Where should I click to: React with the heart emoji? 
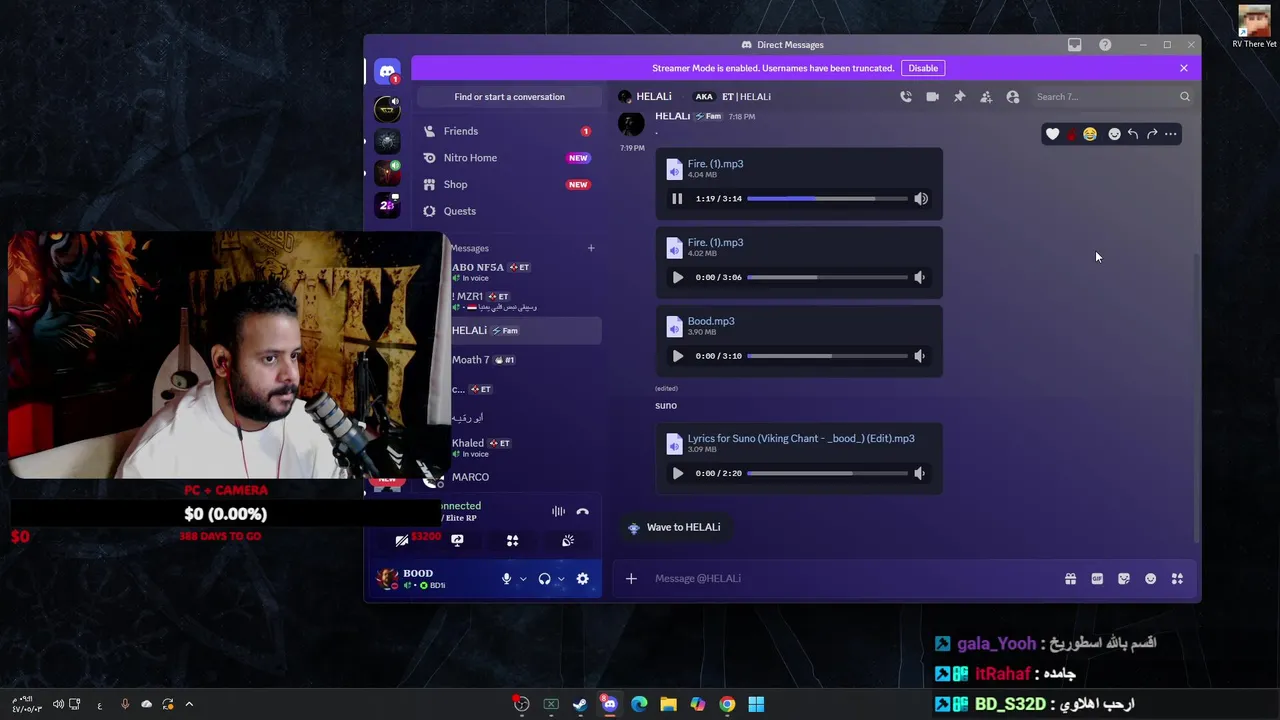pos(1052,134)
